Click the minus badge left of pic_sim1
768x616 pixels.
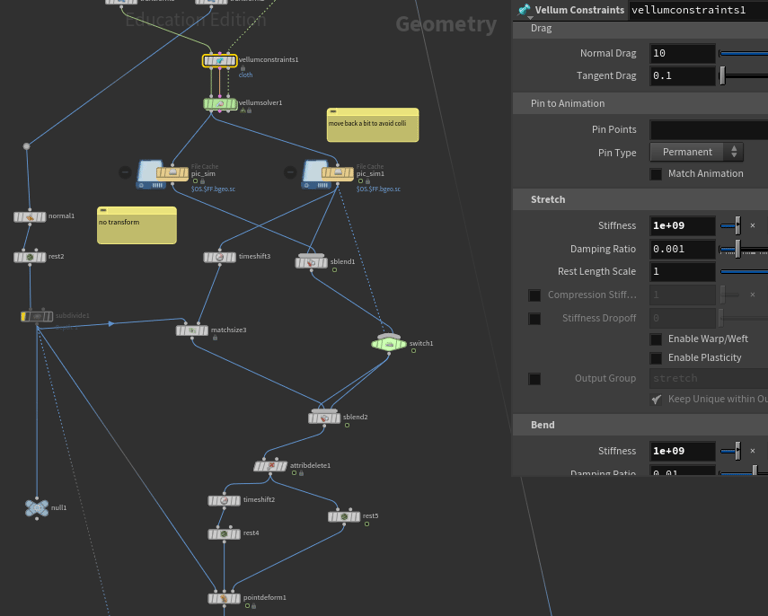pyautogui.click(x=290, y=172)
